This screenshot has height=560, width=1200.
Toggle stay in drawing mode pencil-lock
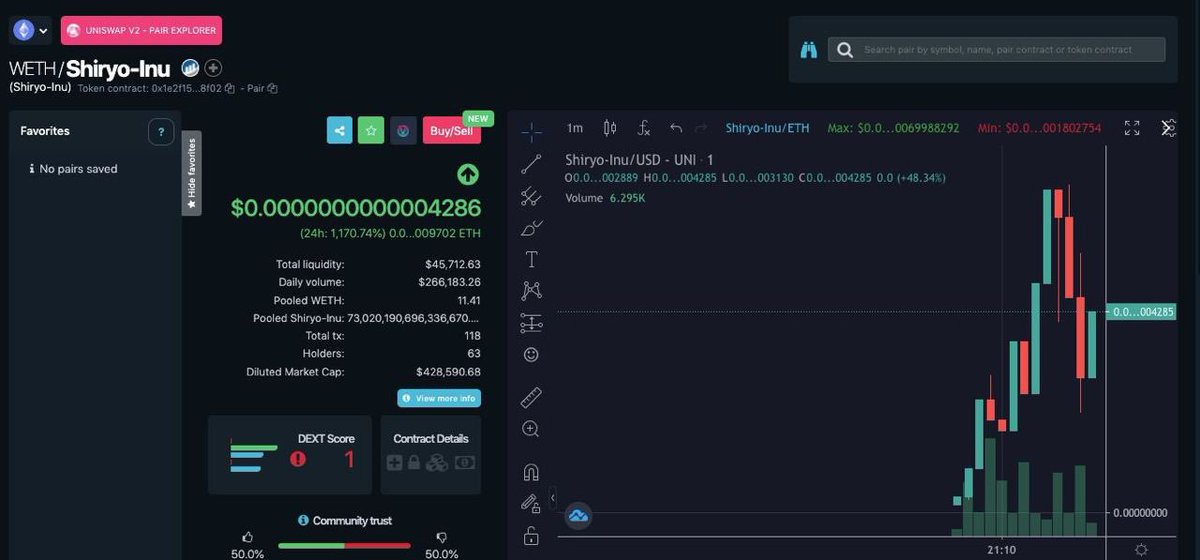coord(531,503)
